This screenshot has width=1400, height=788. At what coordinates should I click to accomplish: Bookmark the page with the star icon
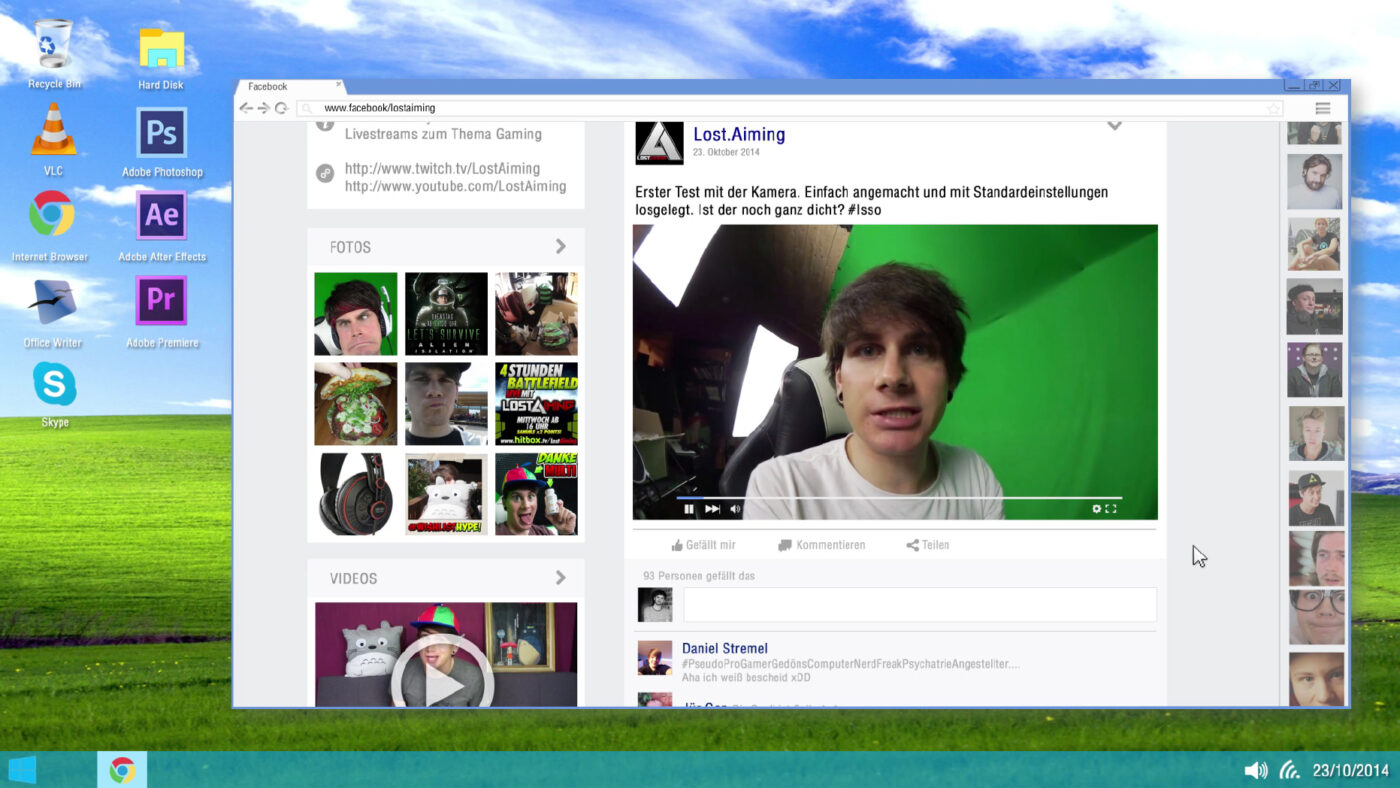(1273, 108)
